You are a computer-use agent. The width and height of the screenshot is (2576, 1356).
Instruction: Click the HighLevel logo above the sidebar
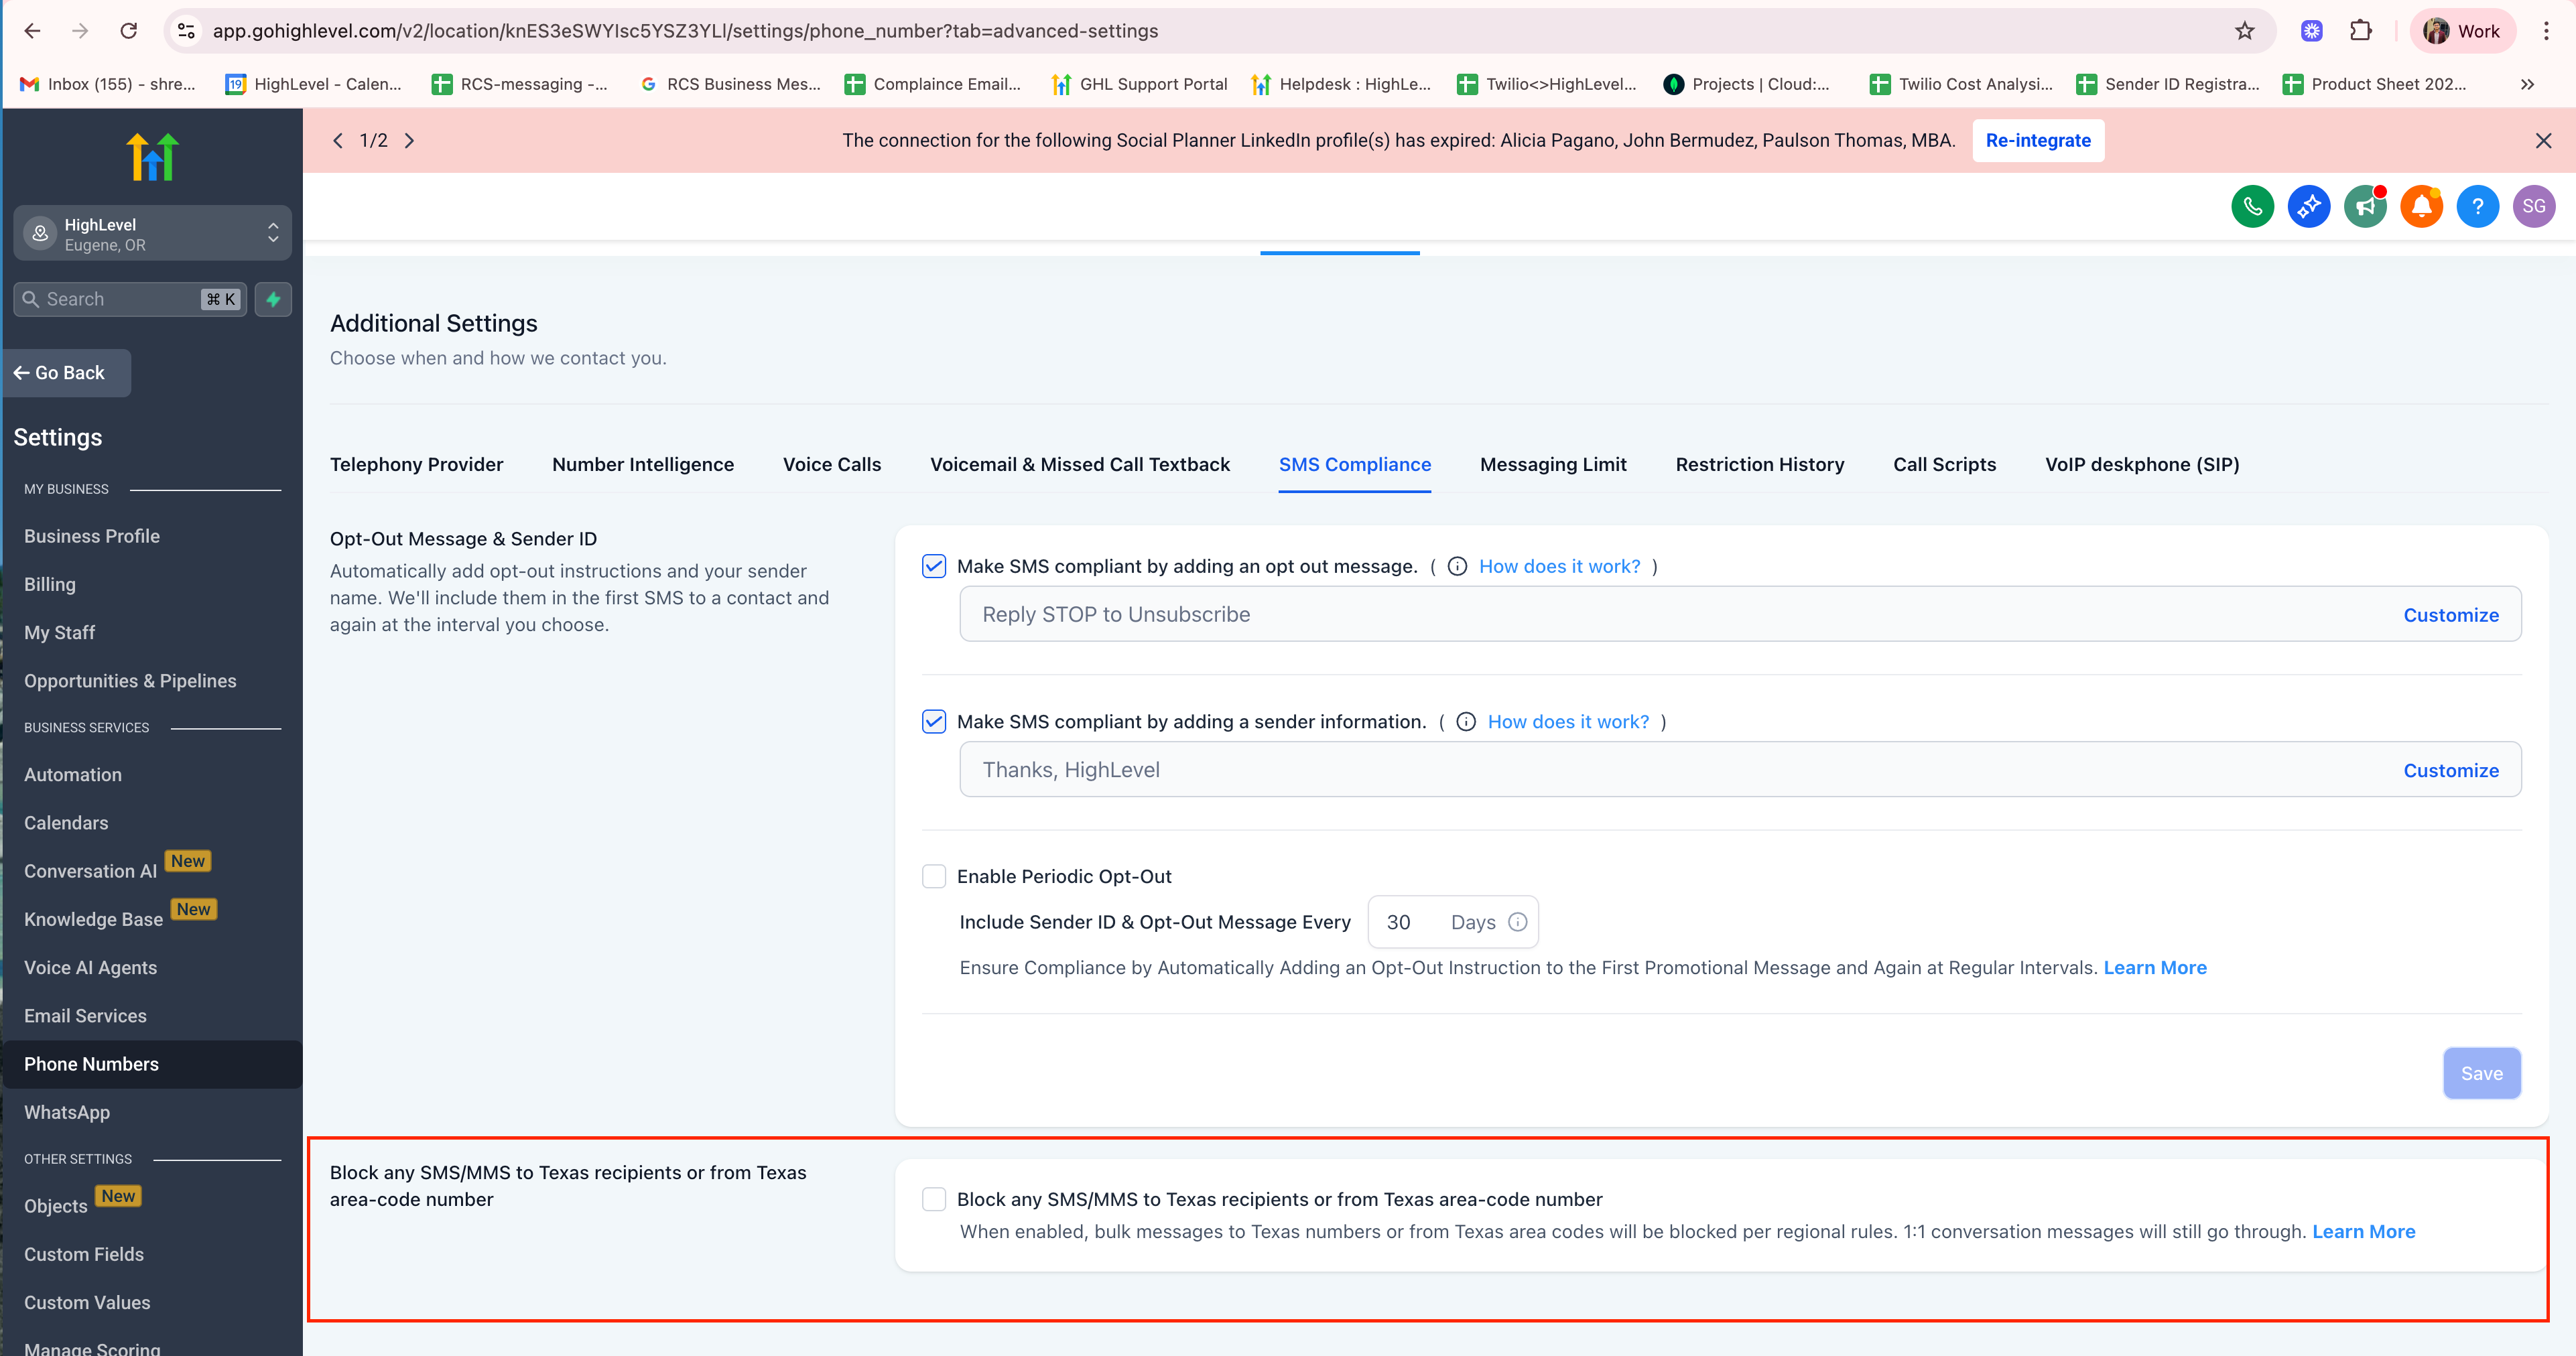tap(151, 155)
